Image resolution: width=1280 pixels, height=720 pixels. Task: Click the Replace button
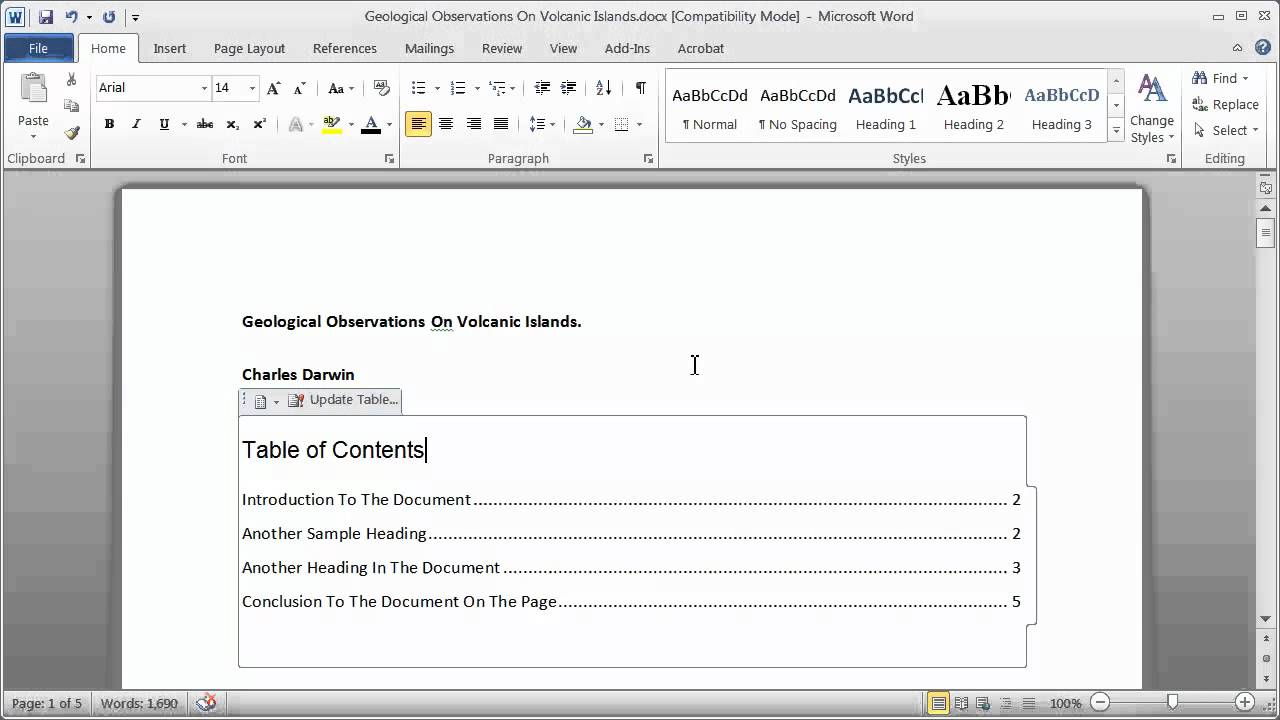[x=1225, y=104]
